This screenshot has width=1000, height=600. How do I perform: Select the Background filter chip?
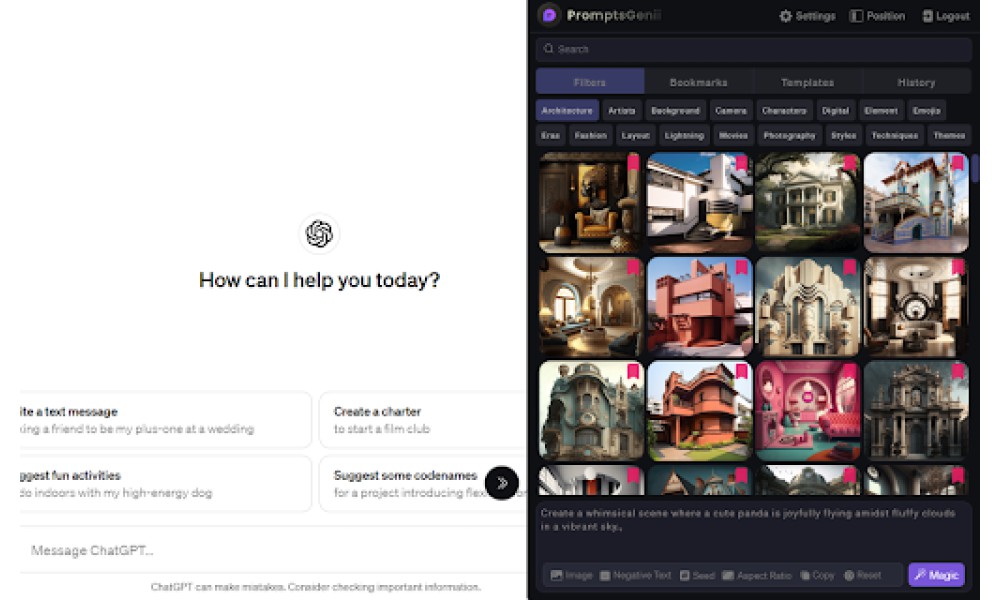pyautogui.click(x=675, y=110)
